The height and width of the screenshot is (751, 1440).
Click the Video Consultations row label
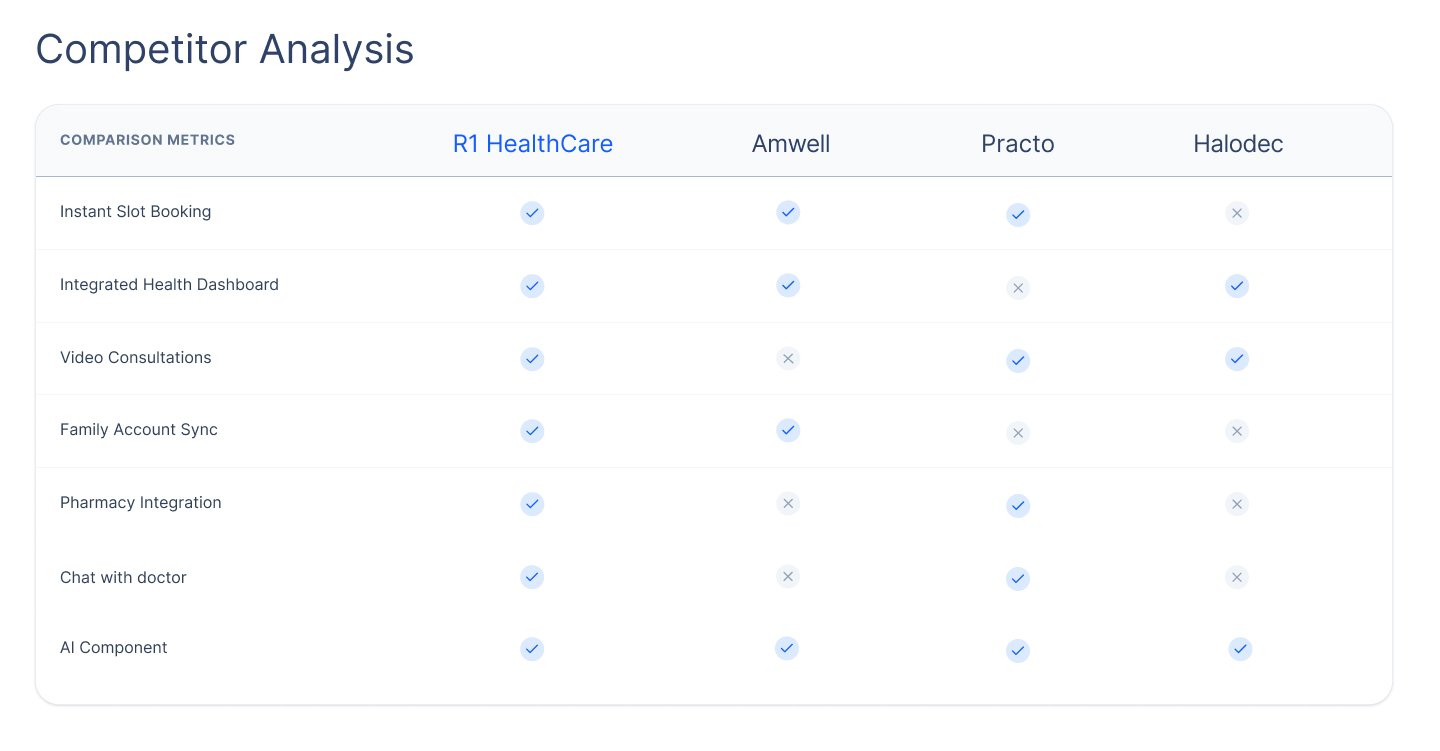pos(136,358)
